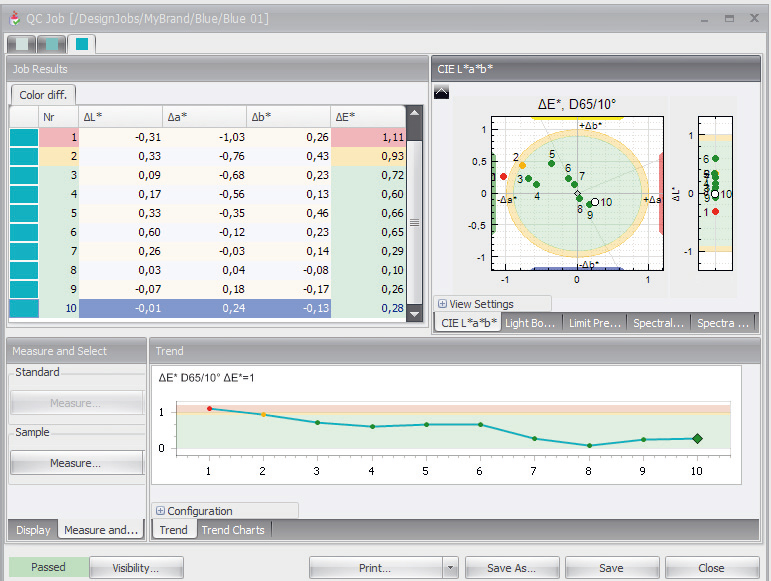Click trend chart diamond marker at sample 10
The width and height of the screenshot is (771, 581).
697,438
